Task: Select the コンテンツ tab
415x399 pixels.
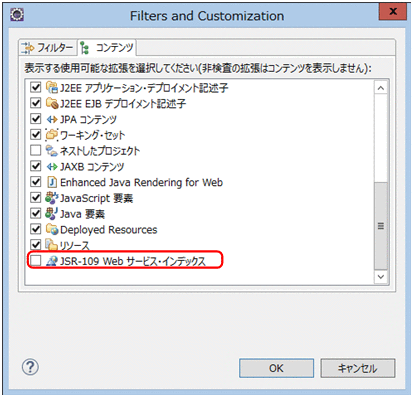Action: [x=107, y=48]
